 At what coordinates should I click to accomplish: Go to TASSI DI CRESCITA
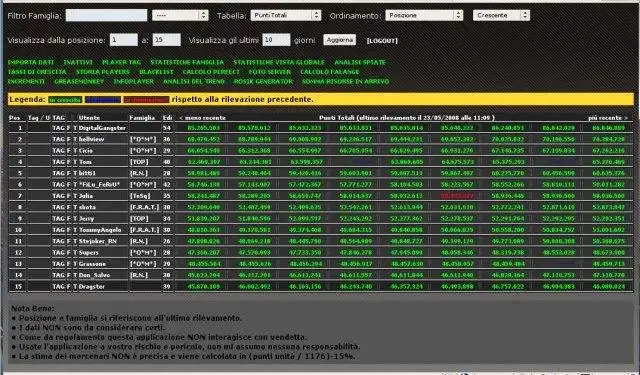click(x=37, y=72)
